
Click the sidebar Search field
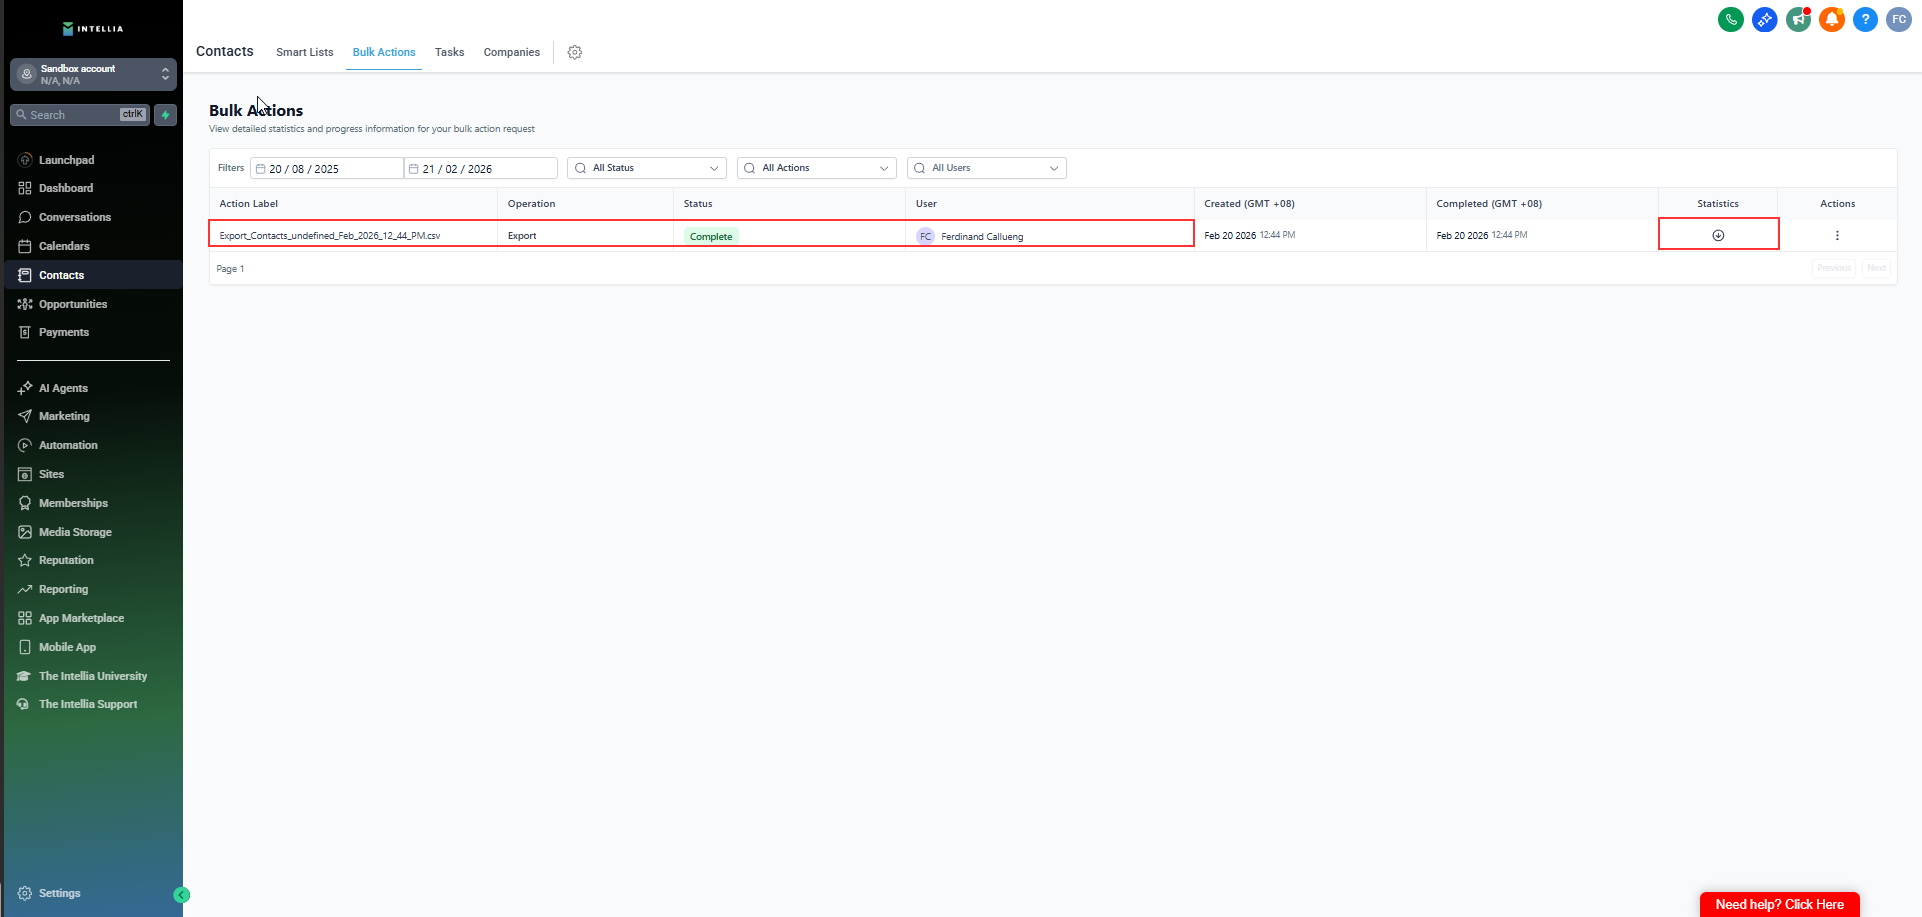[x=80, y=115]
